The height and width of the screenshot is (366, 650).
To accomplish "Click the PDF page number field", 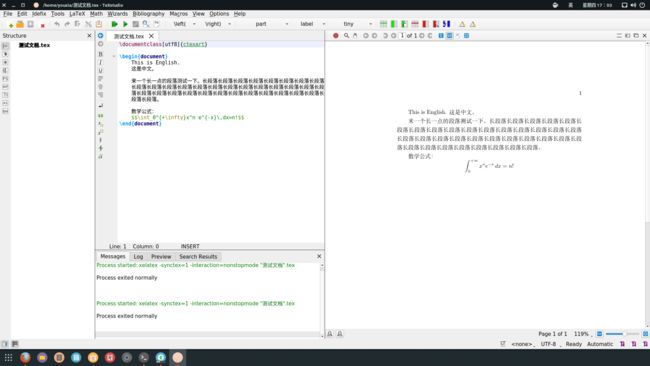I will coord(402,36).
